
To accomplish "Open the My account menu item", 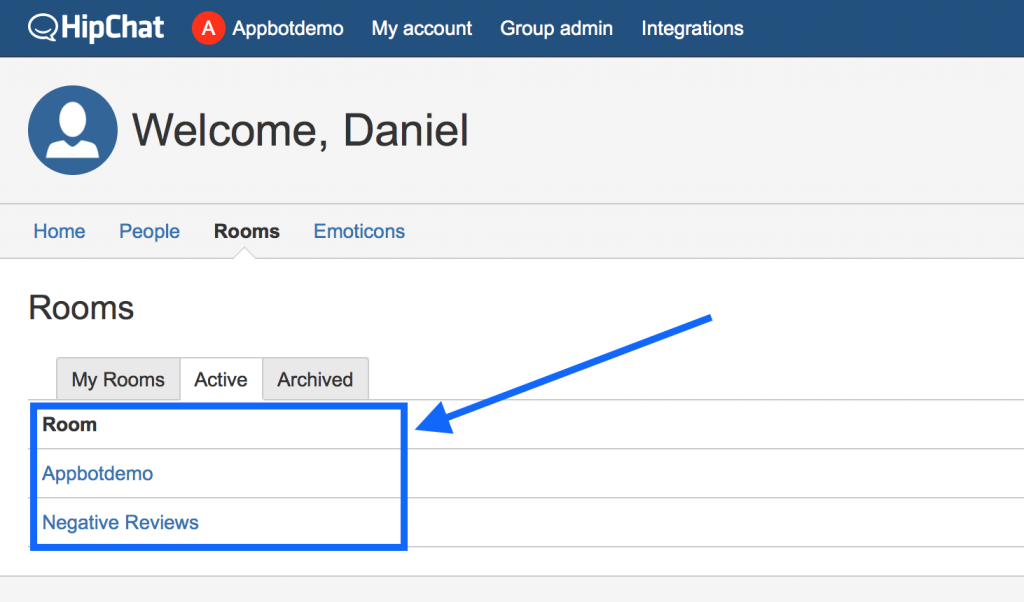I will [422, 28].
